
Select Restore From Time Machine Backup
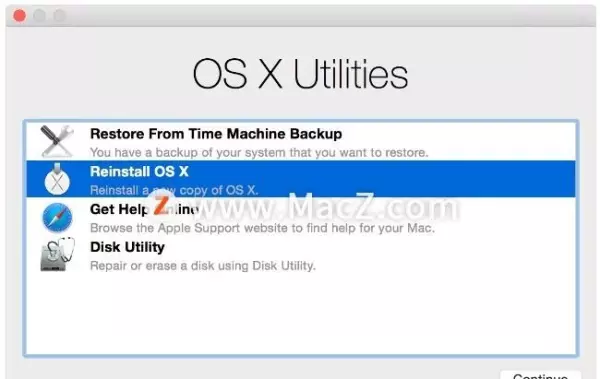301,141
